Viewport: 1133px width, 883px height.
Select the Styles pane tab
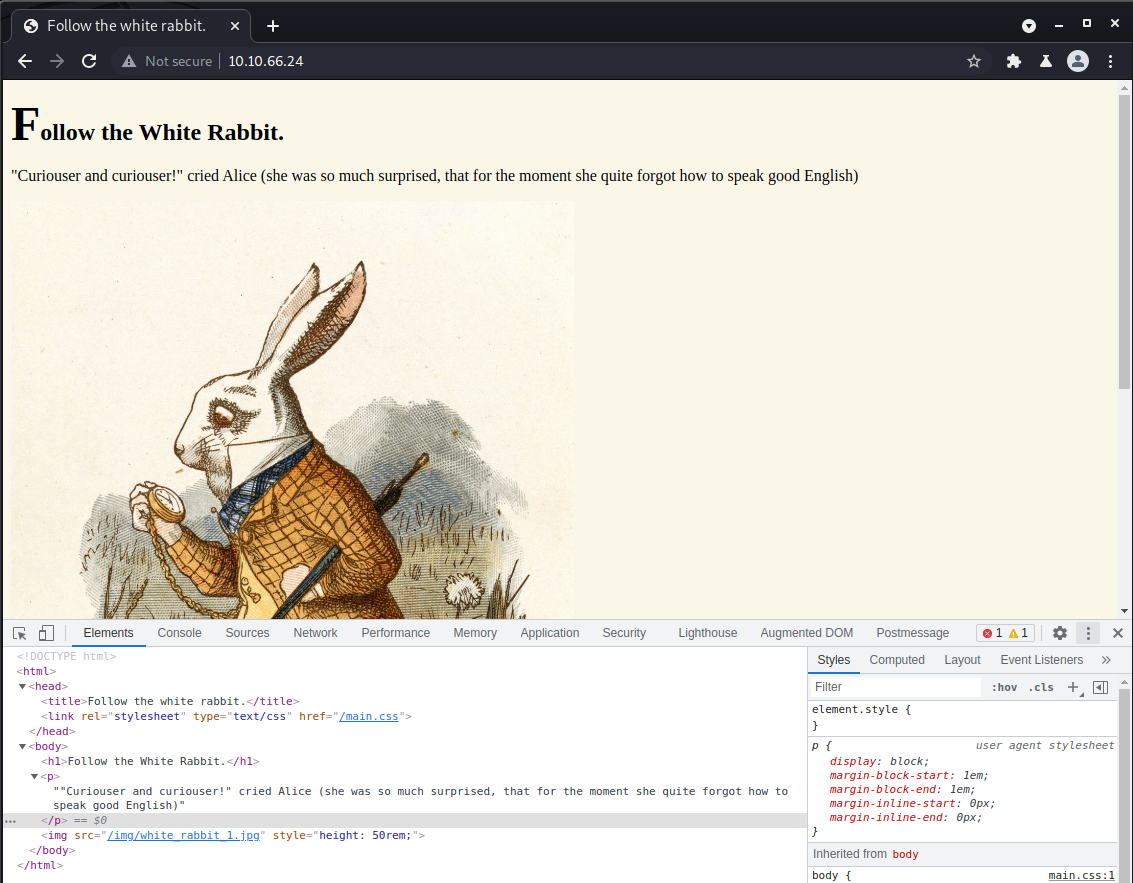click(833, 660)
